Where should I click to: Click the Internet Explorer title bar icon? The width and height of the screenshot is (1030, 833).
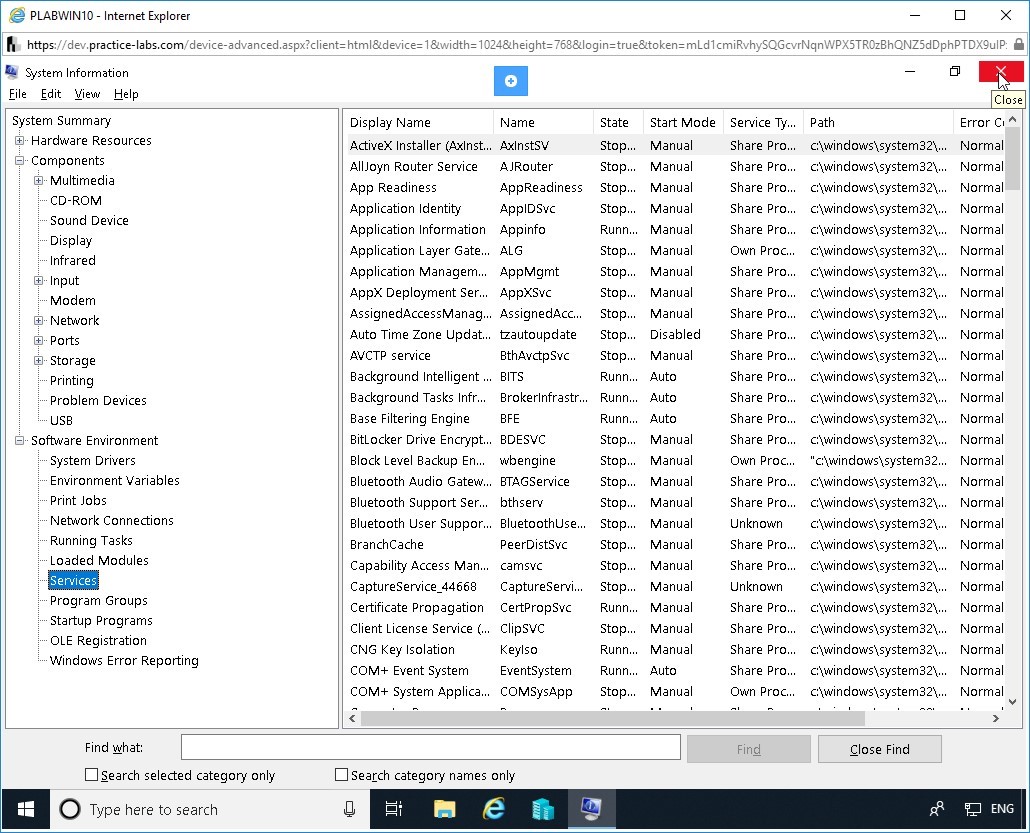pyautogui.click(x=16, y=15)
